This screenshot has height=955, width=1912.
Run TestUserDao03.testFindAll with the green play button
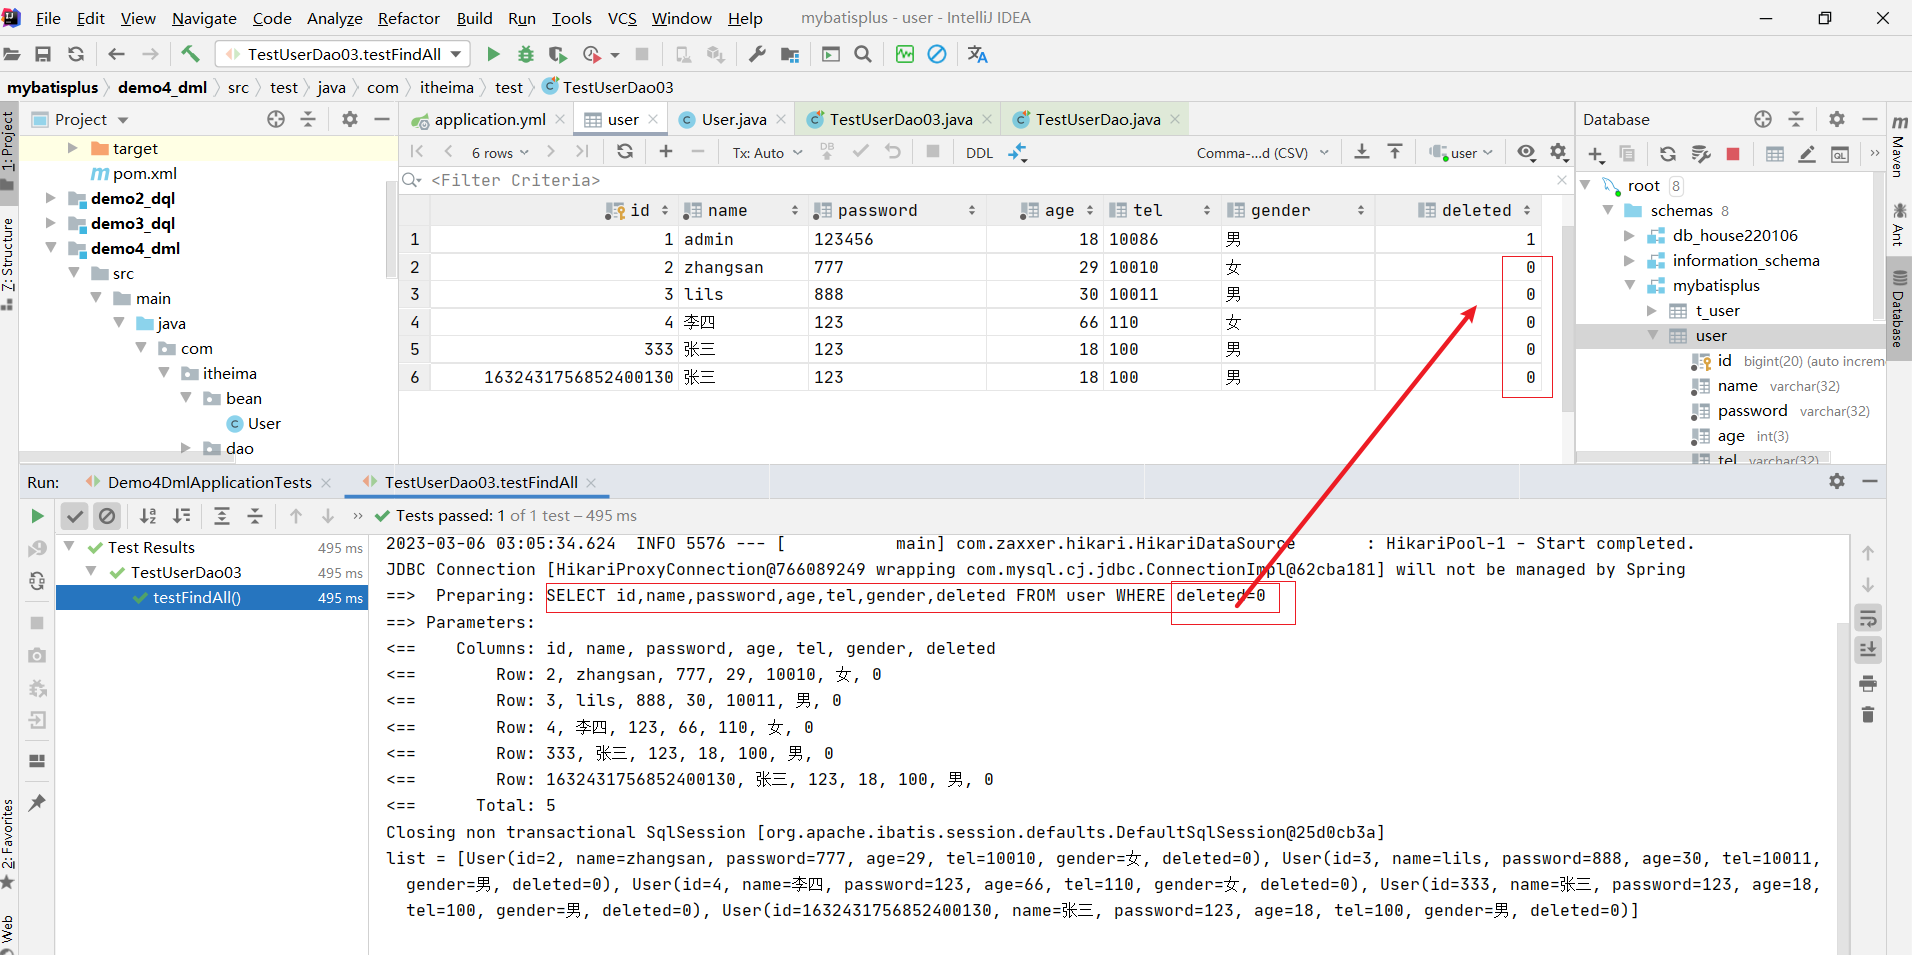click(493, 54)
